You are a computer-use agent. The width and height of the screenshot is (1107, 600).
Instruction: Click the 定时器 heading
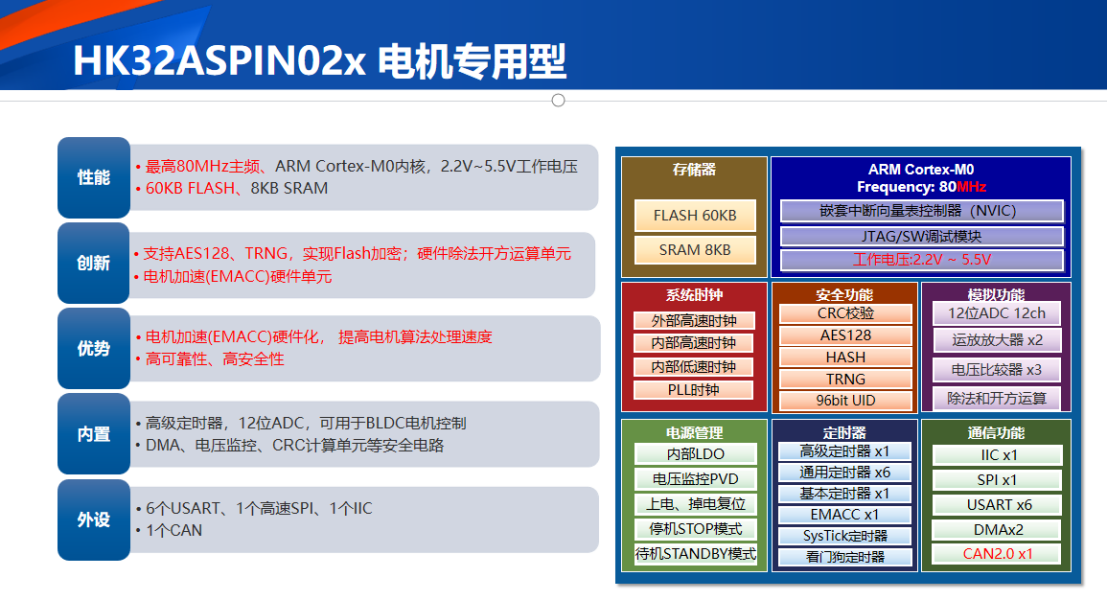coord(844,433)
